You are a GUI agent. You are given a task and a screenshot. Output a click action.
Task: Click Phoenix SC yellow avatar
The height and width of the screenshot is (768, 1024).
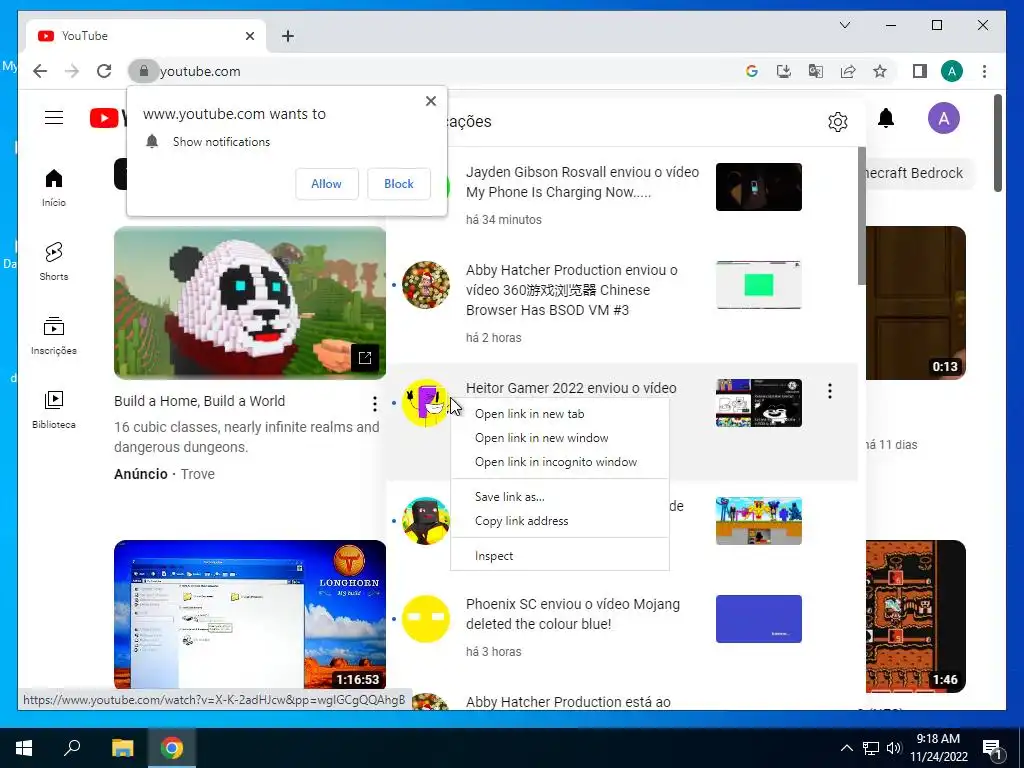(426, 619)
